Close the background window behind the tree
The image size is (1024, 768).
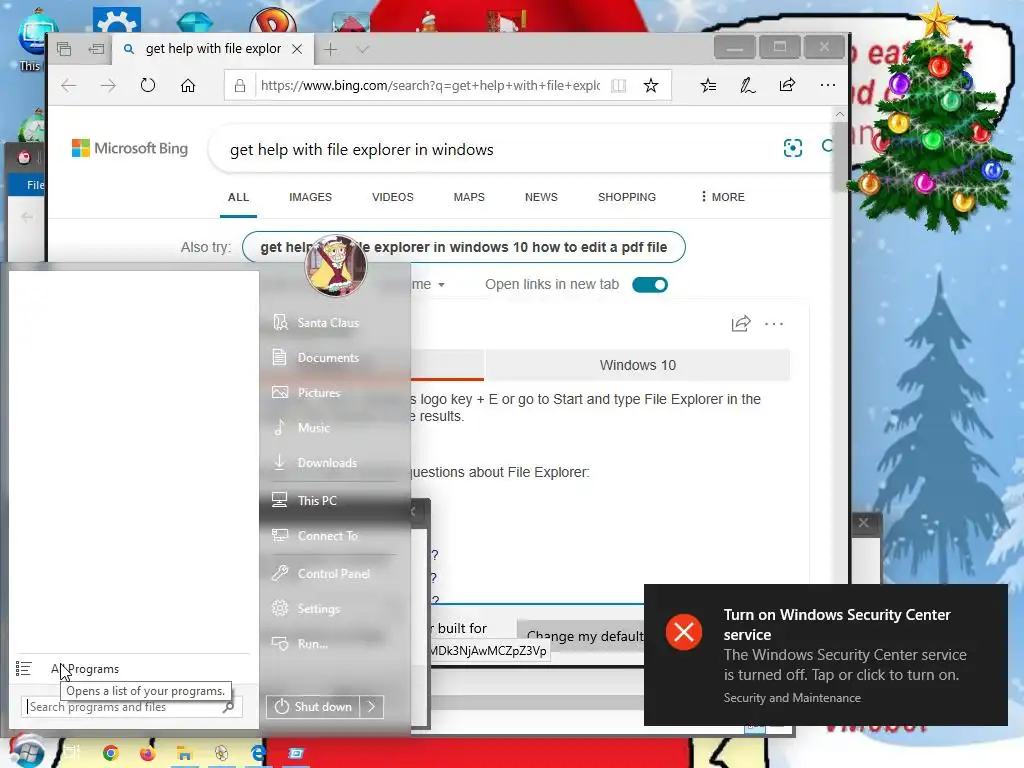coord(863,522)
